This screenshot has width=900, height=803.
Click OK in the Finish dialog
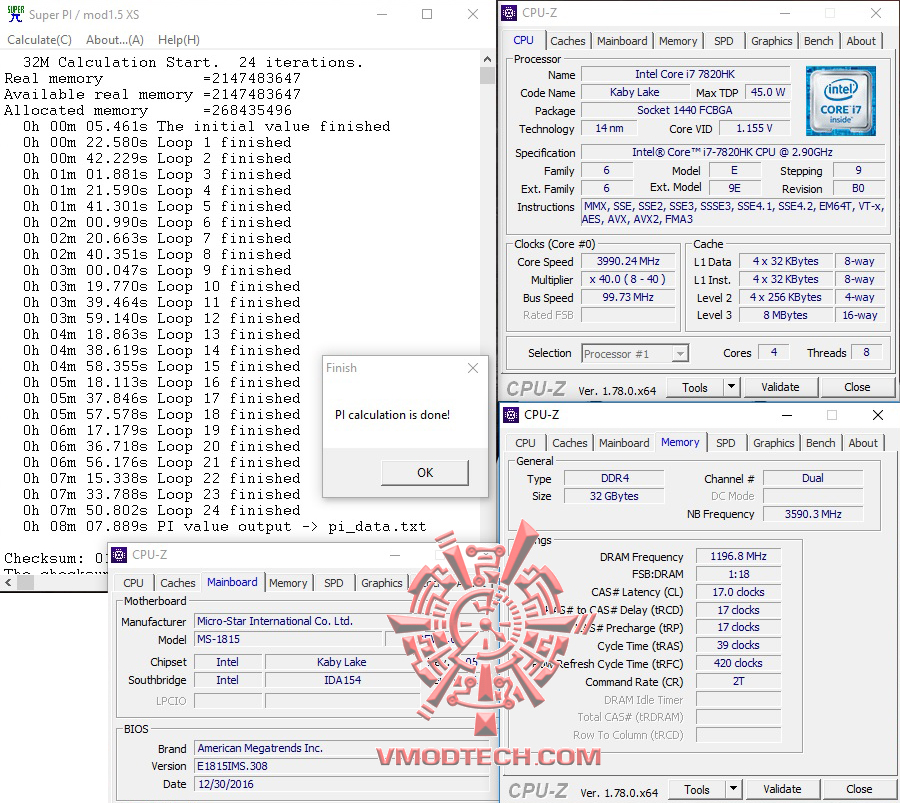coord(425,472)
